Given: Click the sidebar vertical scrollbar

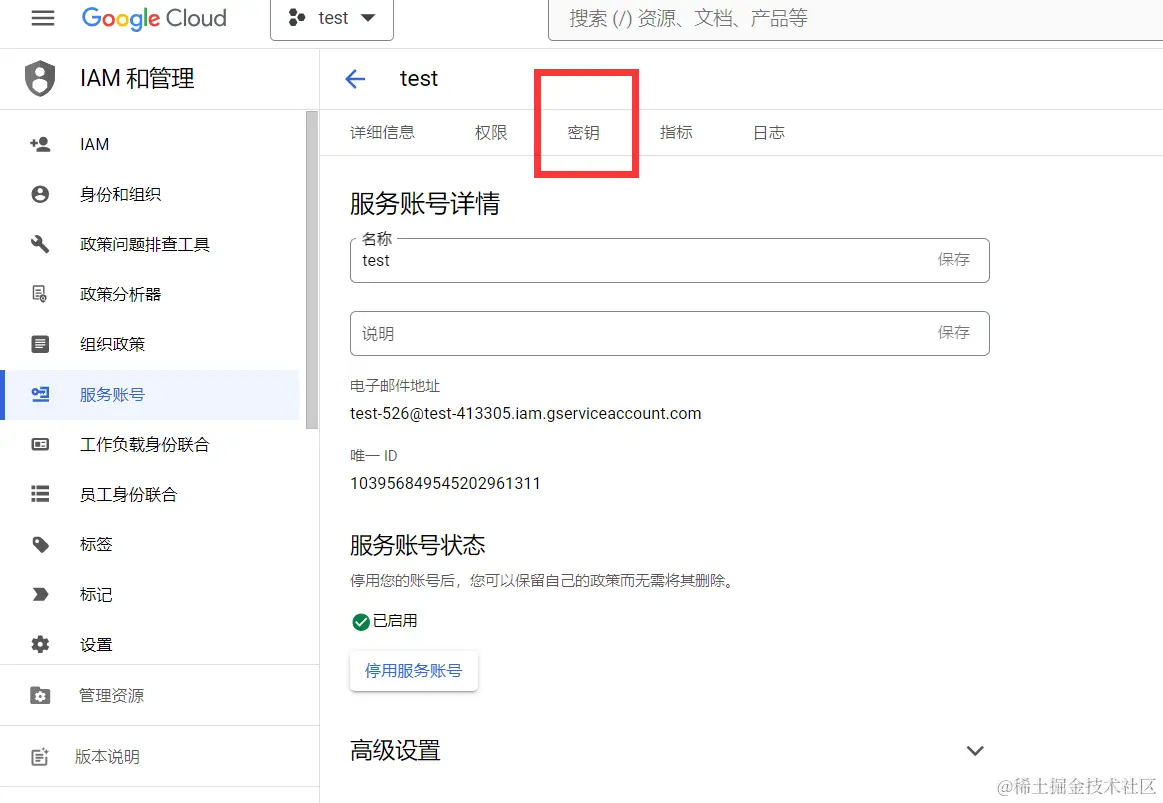Looking at the screenshot, I should point(312,270).
